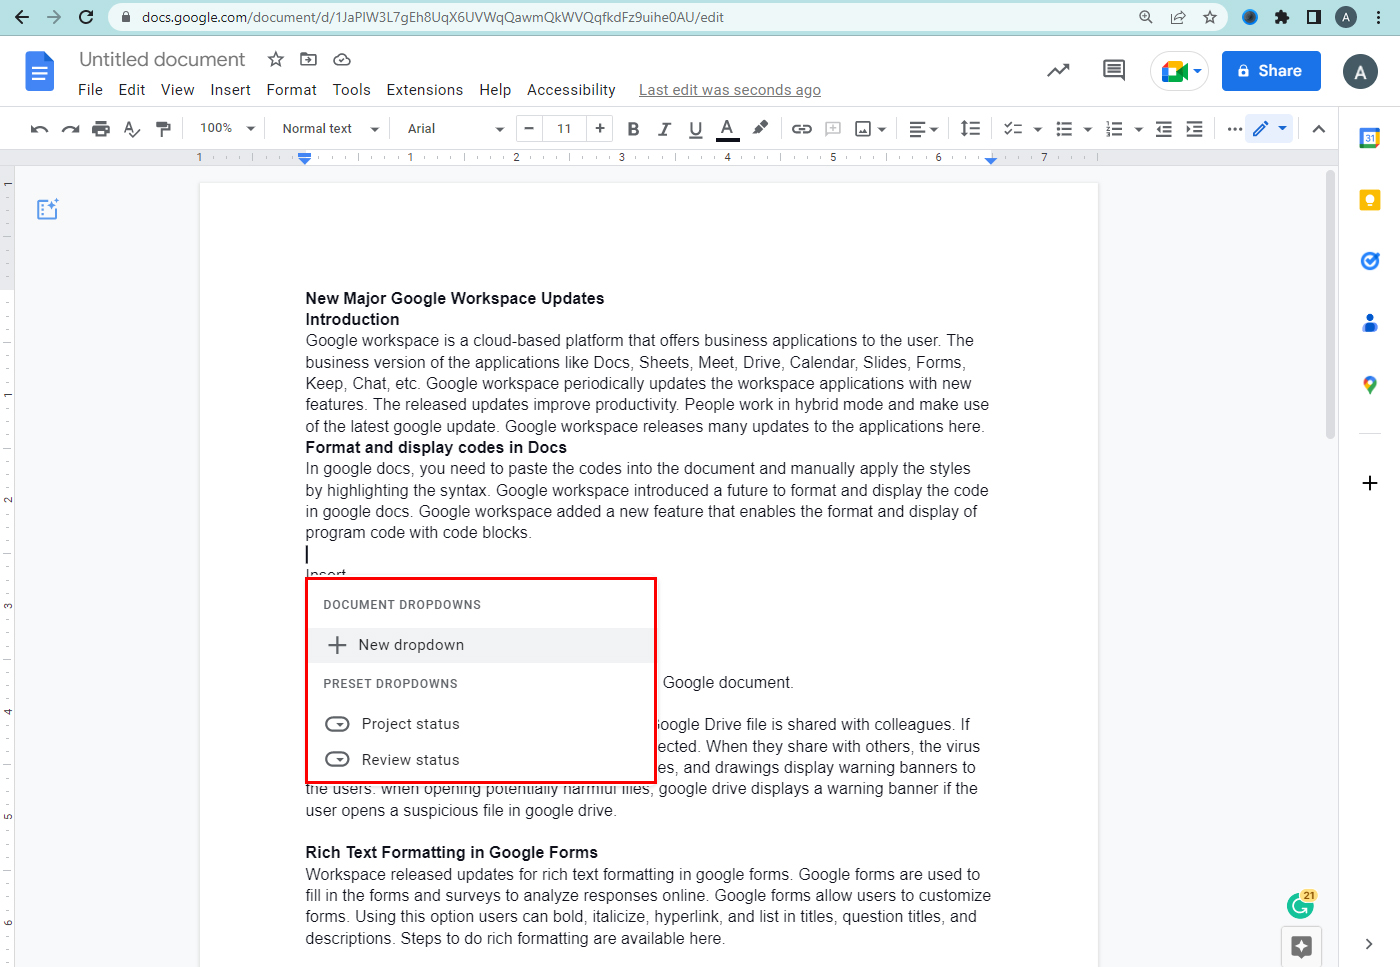Click the font size input field
The image size is (1400, 967).
tap(564, 129)
